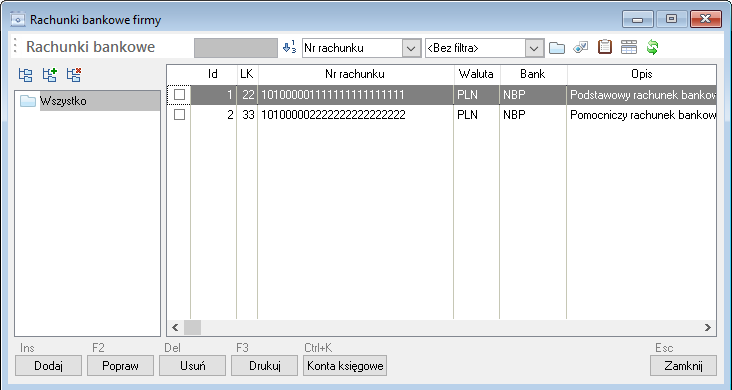
Task: Click the Waluta column header
Action: tap(476, 74)
